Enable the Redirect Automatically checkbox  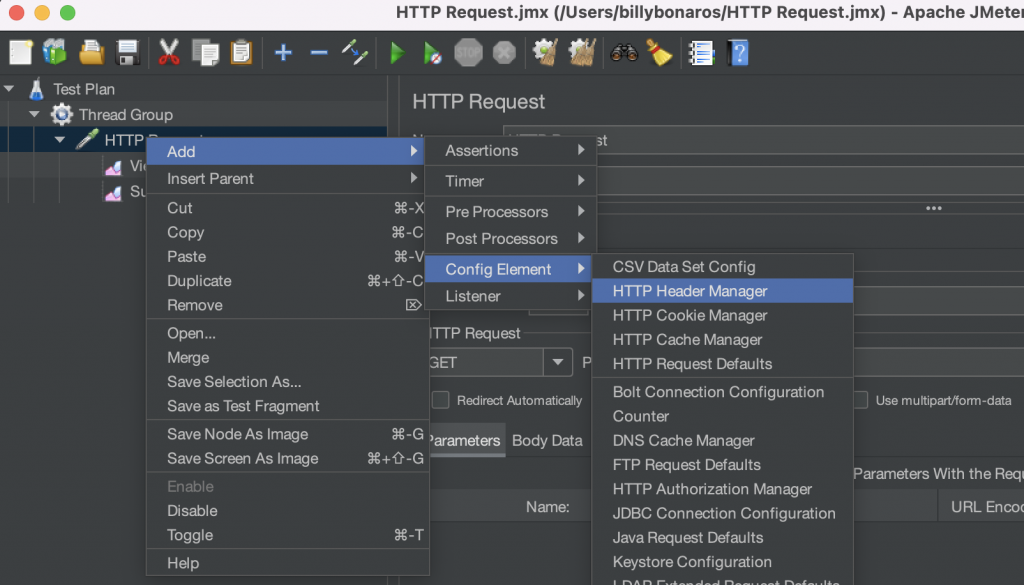(x=440, y=400)
